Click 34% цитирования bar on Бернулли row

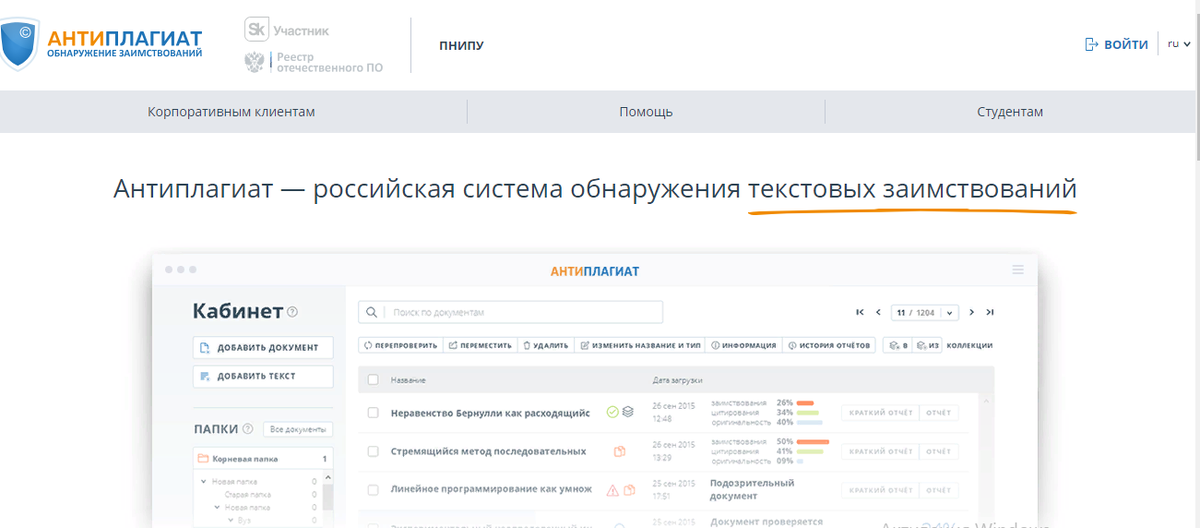pyautogui.click(x=808, y=412)
